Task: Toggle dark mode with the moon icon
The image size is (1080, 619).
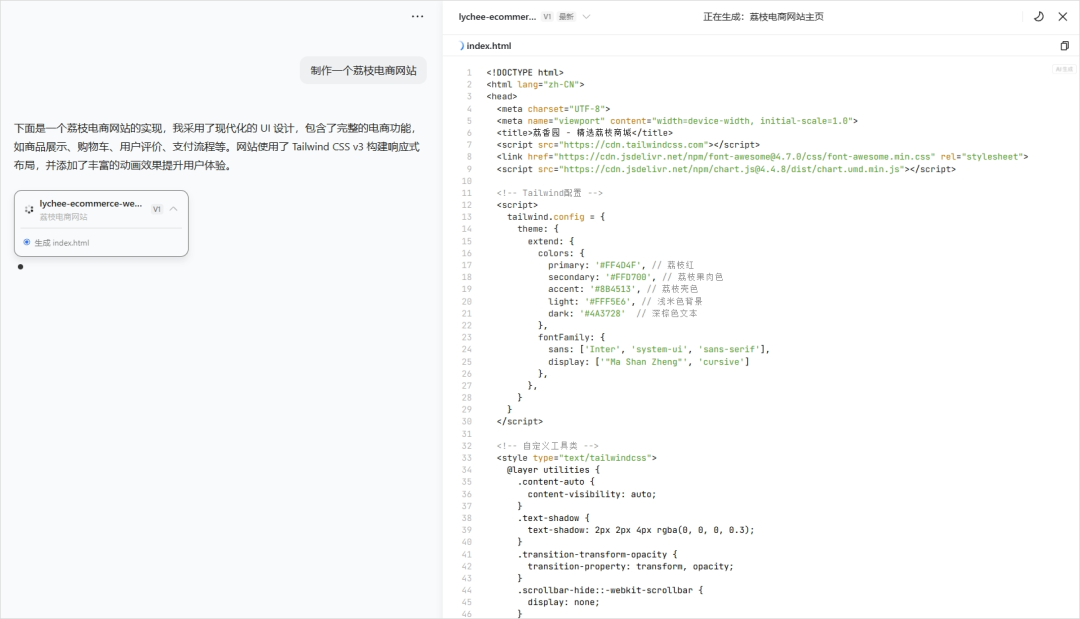Action: click(1038, 16)
